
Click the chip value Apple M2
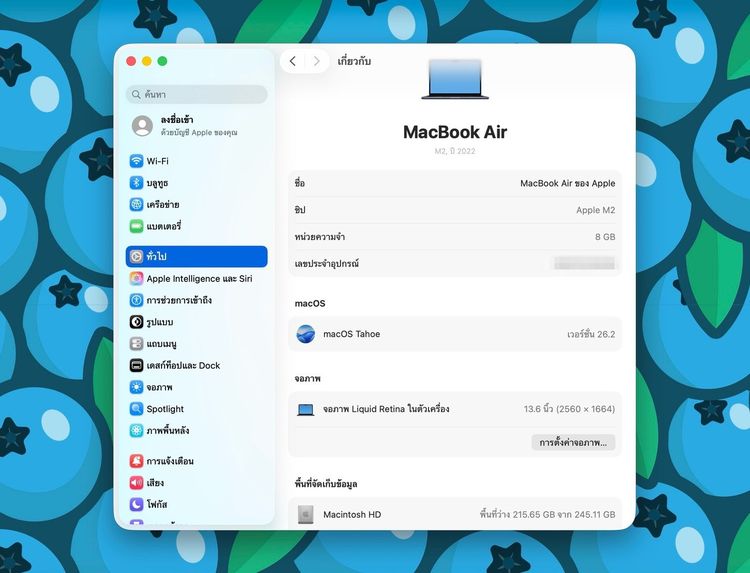596,210
